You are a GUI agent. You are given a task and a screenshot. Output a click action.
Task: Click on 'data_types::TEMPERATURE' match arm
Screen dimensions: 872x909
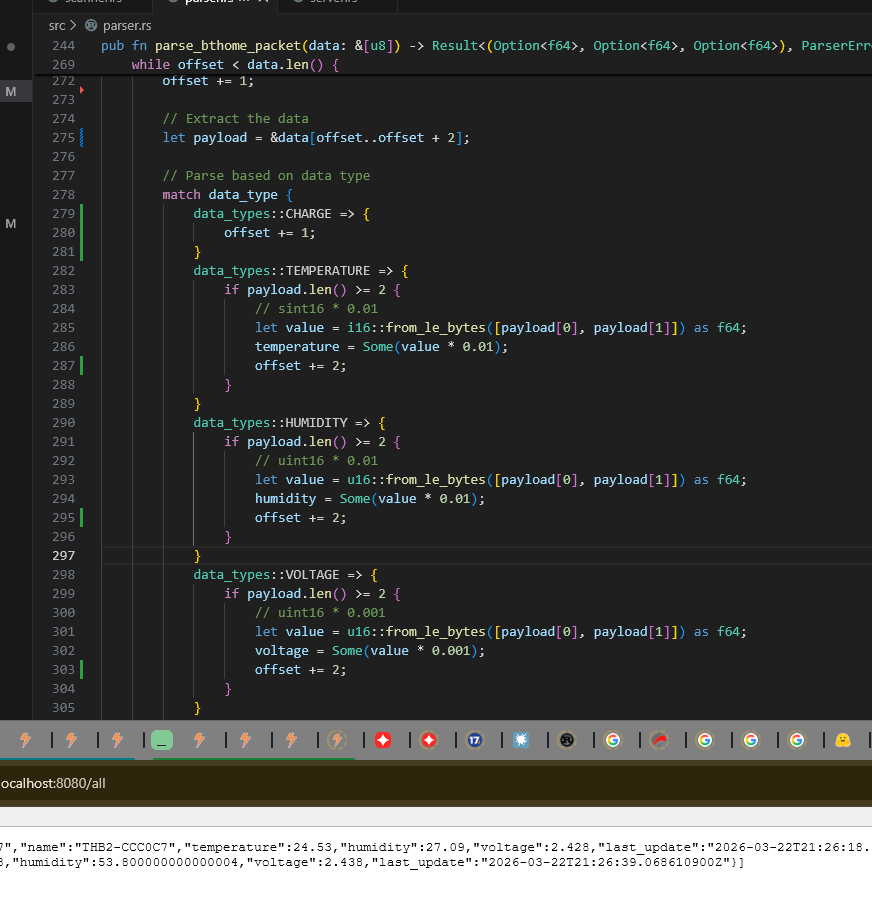click(281, 270)
